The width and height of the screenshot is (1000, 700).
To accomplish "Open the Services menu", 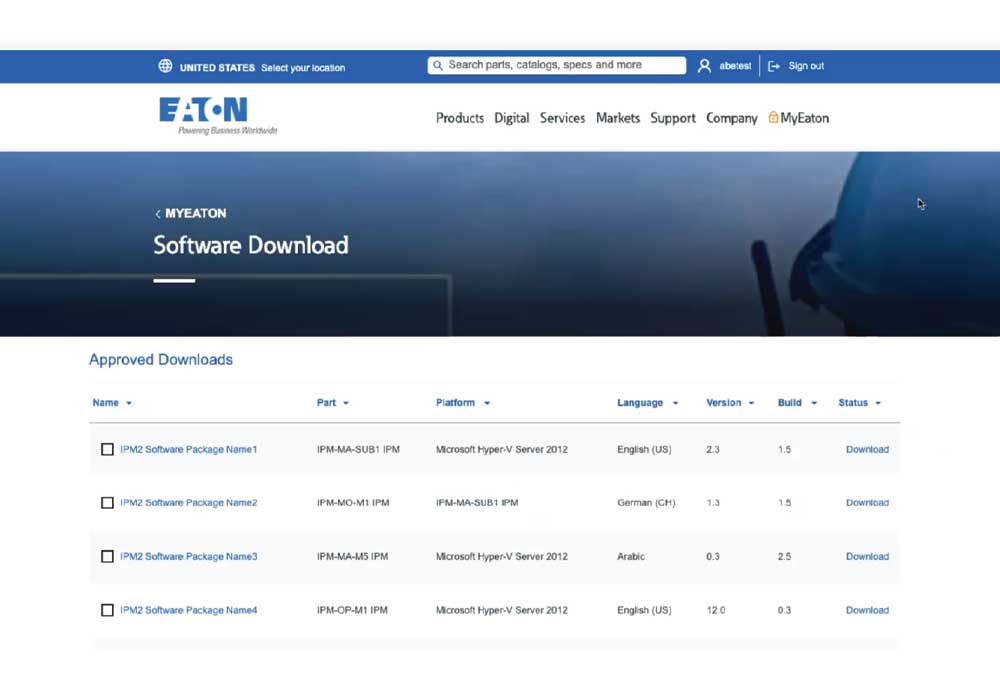I will point(562,118).
